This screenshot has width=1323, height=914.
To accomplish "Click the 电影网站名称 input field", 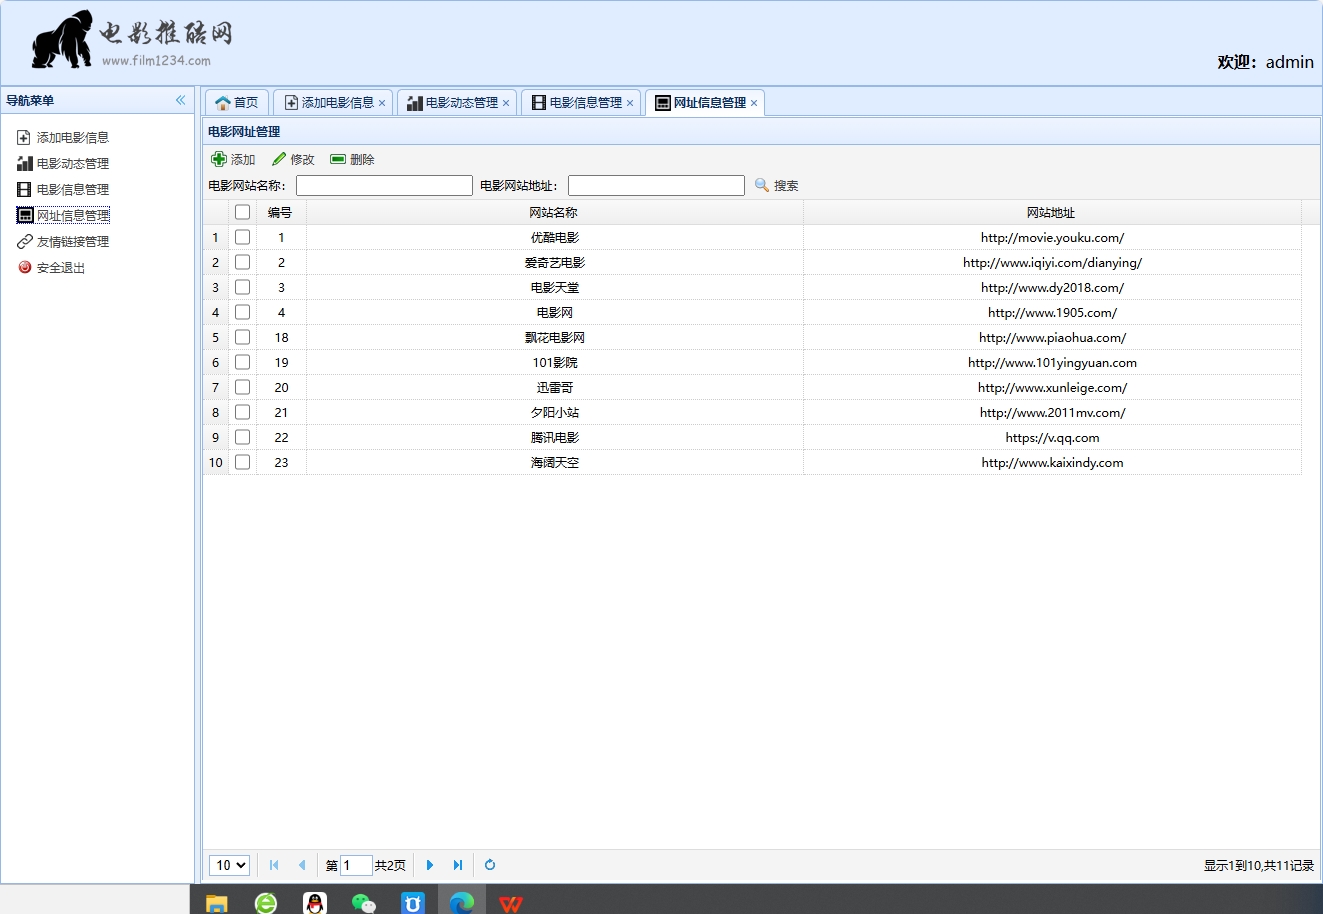I will click(x=384, y=185).
